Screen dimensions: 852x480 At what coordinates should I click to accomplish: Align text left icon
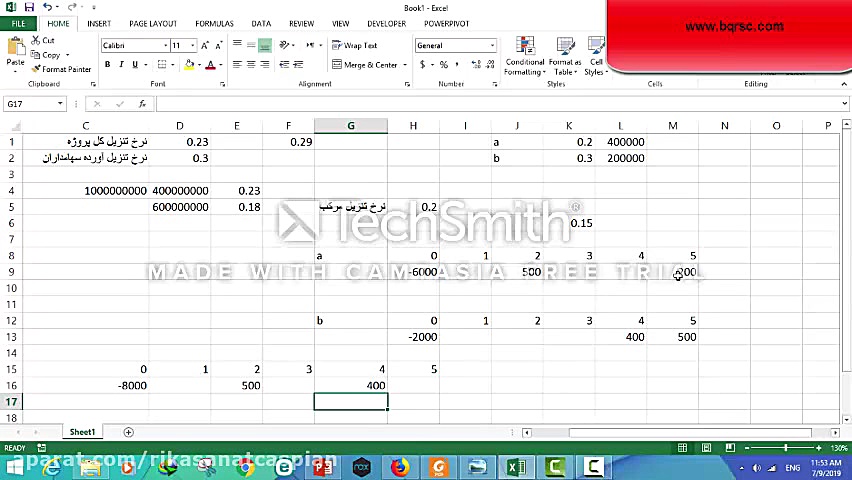[237, 64]
